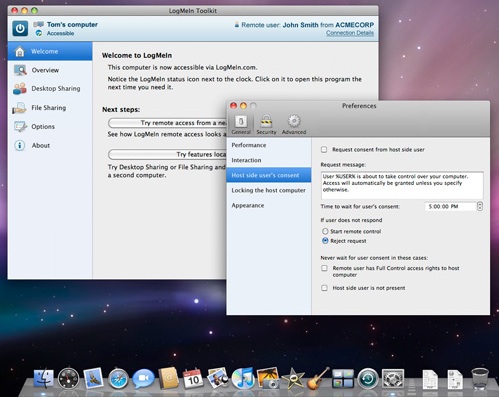Select Host side user's consent item

269,175
